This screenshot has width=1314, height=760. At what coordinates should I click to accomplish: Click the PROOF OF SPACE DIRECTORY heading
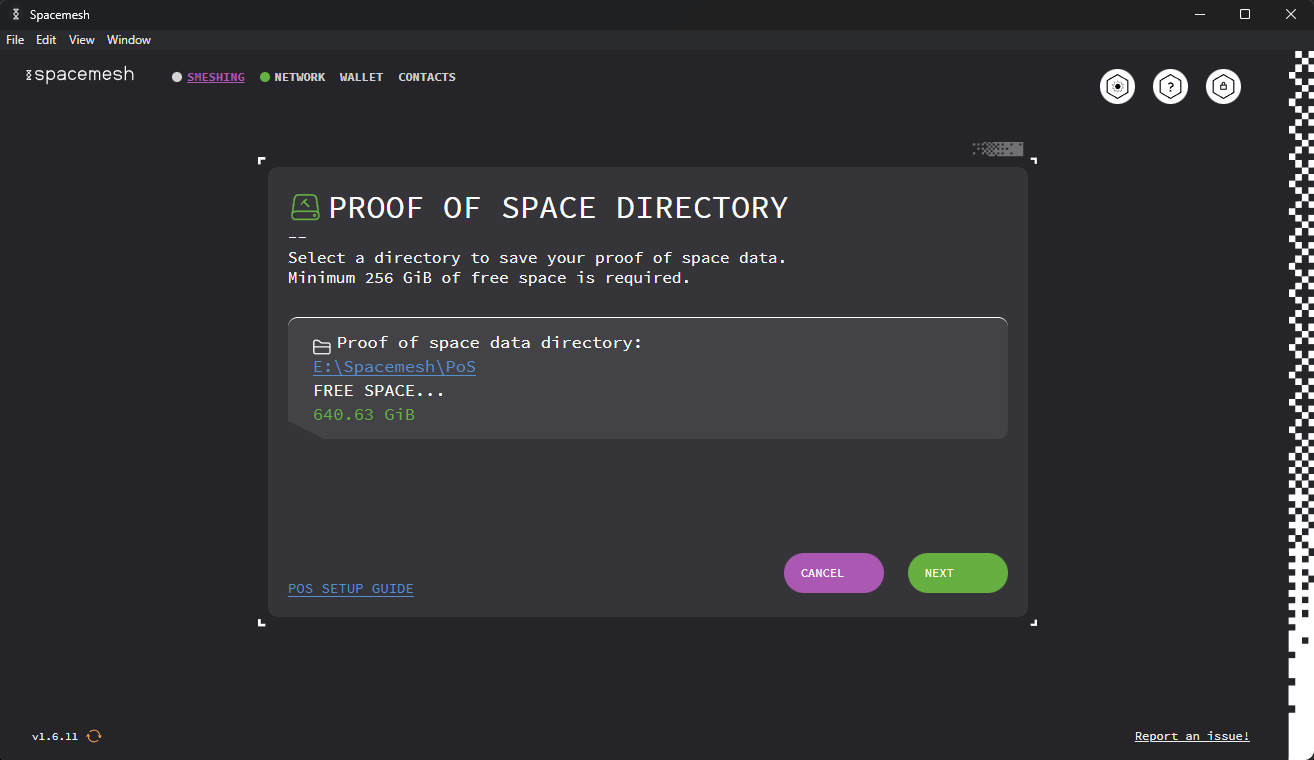[558, 208]
